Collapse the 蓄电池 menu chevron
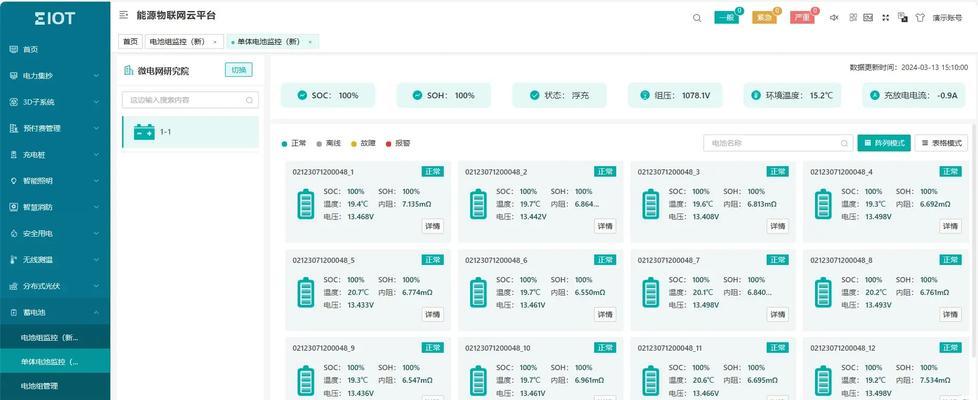The height and width of the screenshot is (400, 978). [x=96, y=312]
